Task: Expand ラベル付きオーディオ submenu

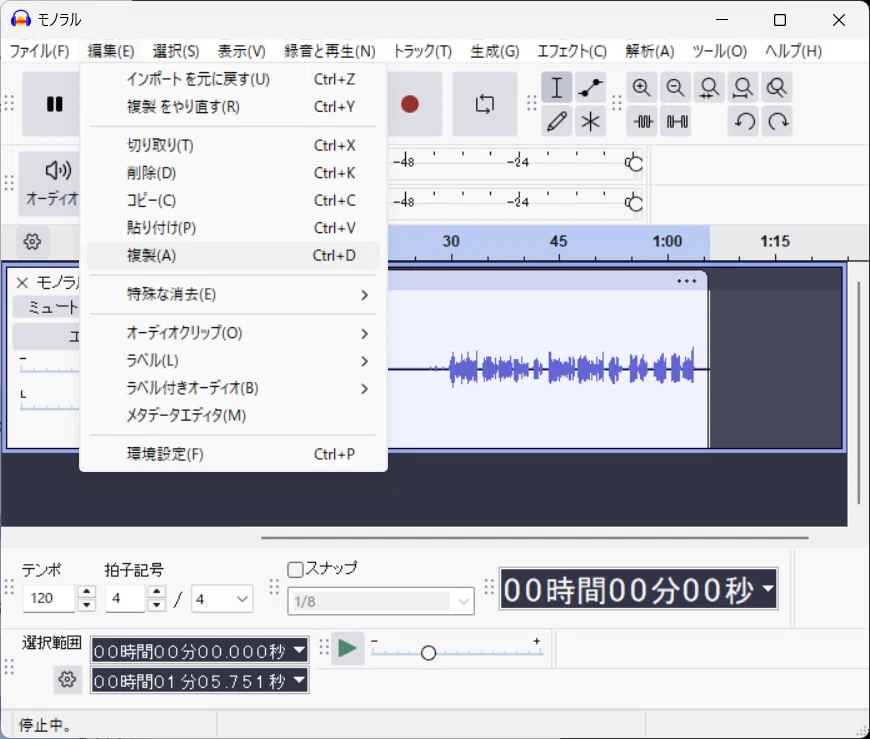Action: pos(233,388)
